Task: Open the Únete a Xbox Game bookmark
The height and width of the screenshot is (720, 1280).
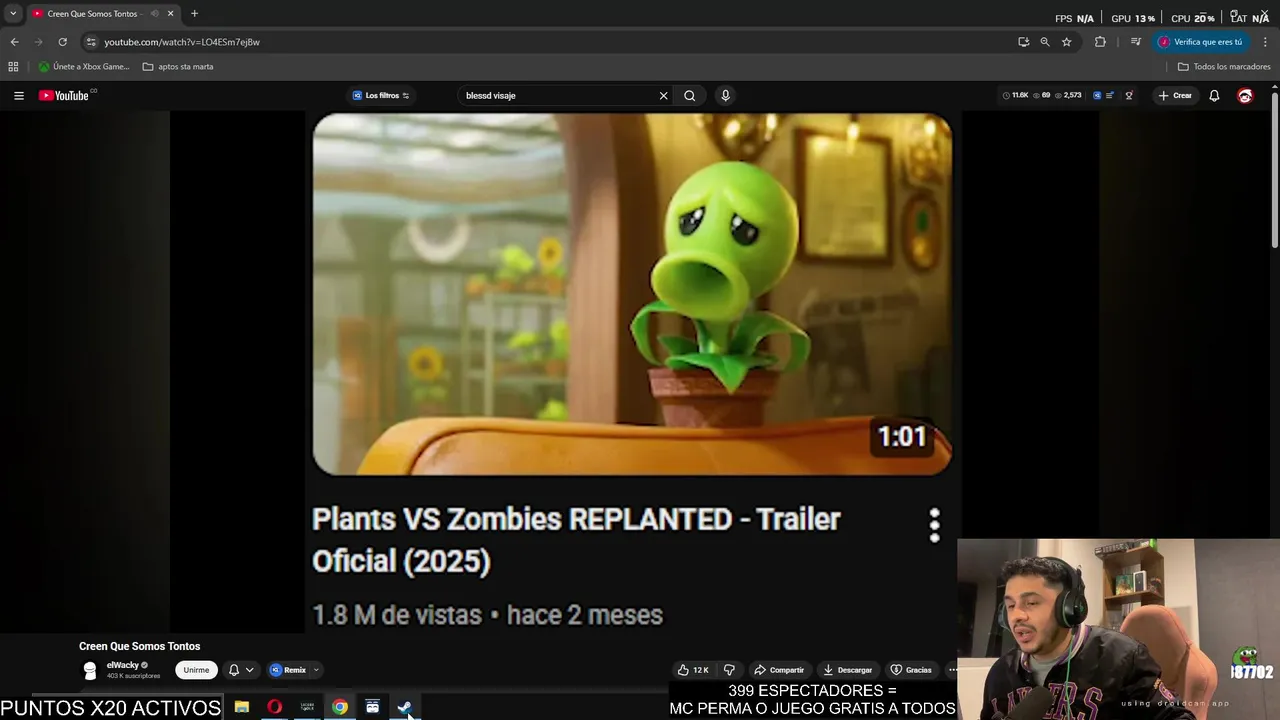Action: (84, 67)
